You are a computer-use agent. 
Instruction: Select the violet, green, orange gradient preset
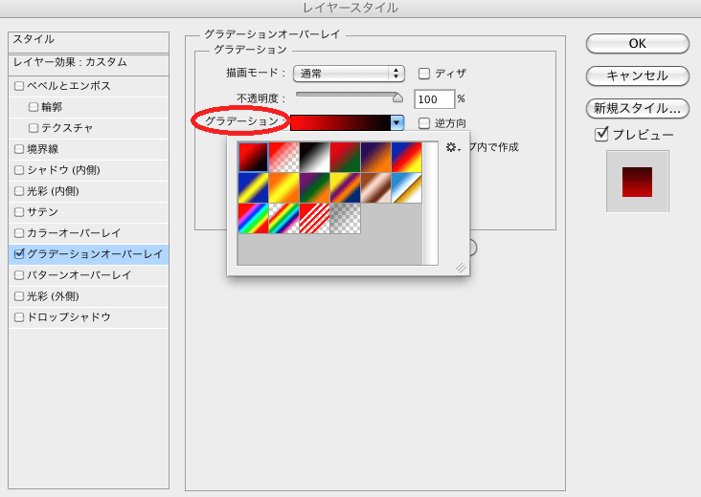click(315, 188)
